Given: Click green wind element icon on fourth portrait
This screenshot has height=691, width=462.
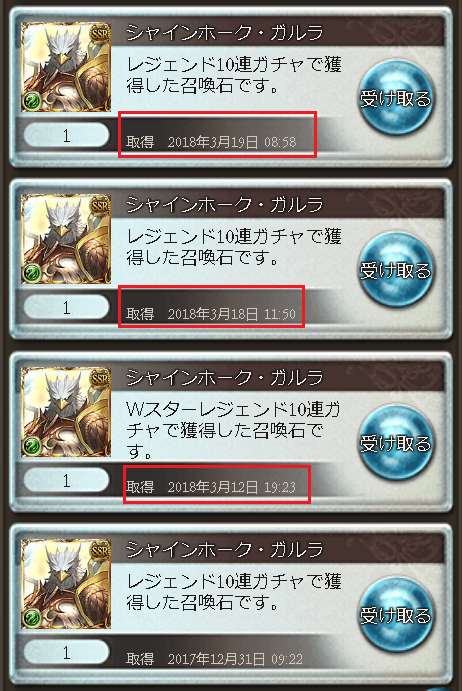Looking at the screenshot, I should coord(32,618).
